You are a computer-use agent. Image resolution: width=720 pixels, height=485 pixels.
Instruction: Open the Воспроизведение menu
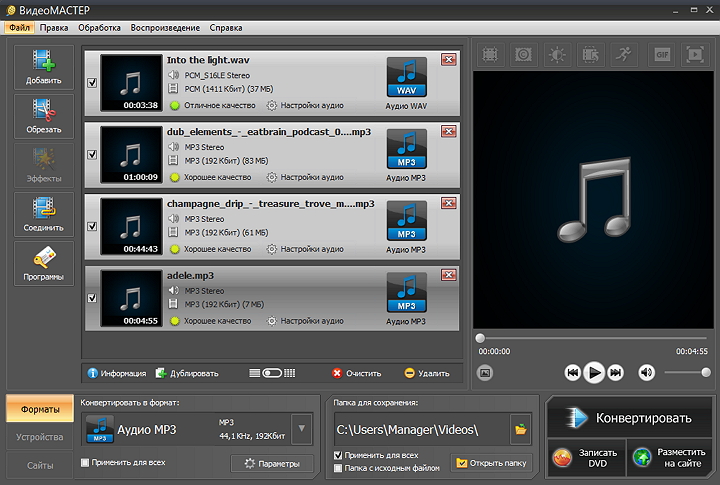pos(165,28)
